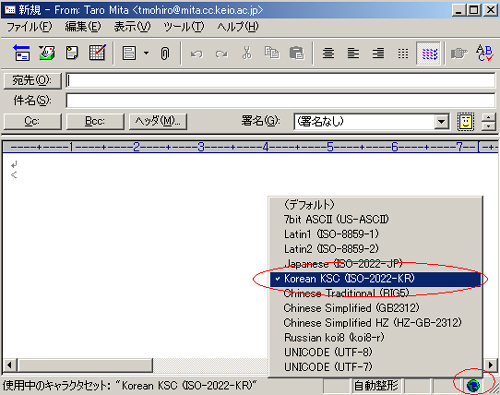Viewport: 500px width, 395px height.
Task: Open the dropdown arrow beside template icon
Action: (x=146, y=53)
